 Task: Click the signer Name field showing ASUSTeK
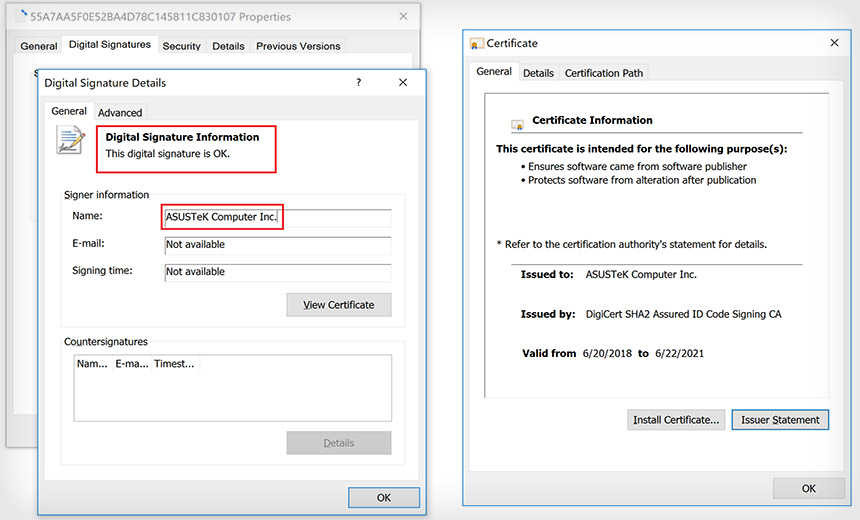(x=278, y=217)
